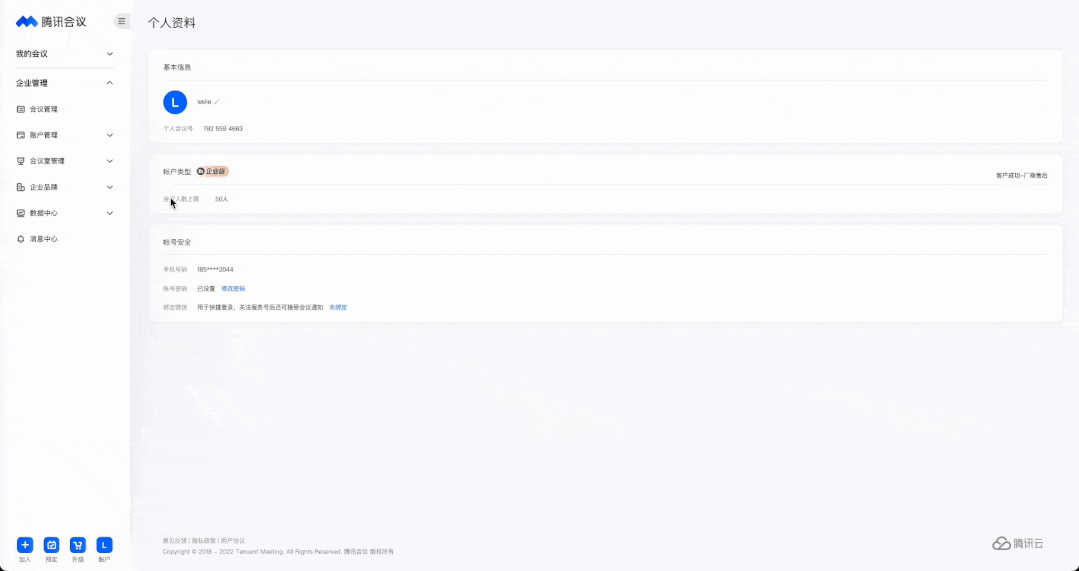Expand the 会议室管理 chevron
The height and width of the screenshot is (571, 1079).
(110, 161)
